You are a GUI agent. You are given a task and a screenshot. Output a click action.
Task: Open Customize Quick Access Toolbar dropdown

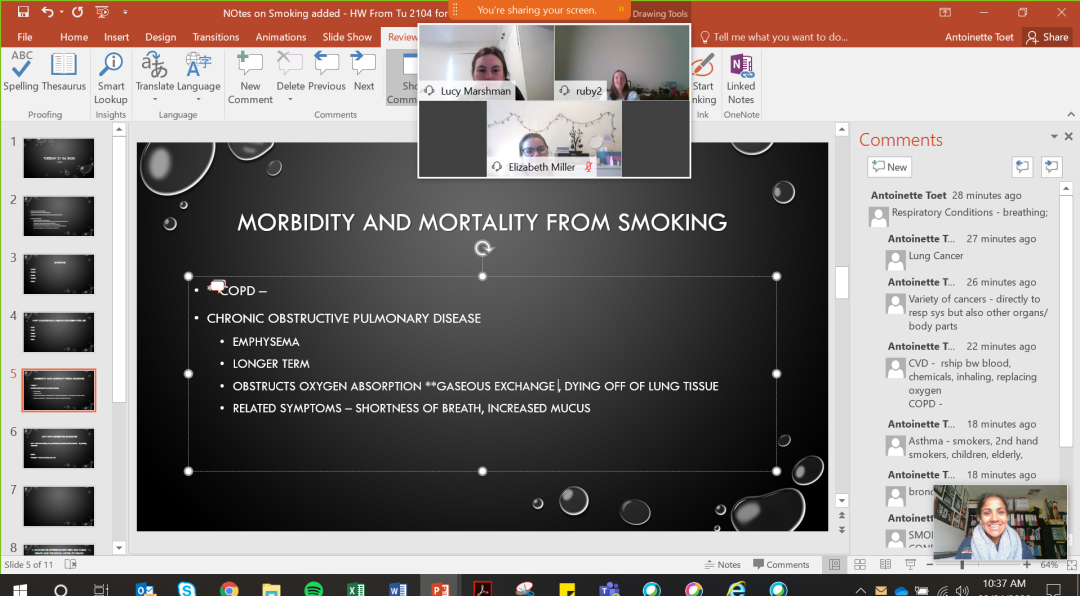[125, 12]
